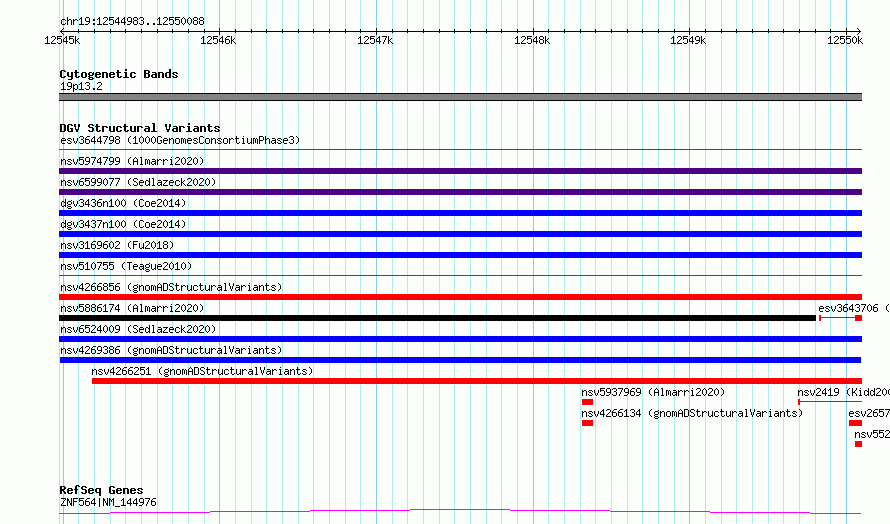Click the red block under the esv2657 label
The width and height of the screenshot is (890, 524).
coord(855,423)
